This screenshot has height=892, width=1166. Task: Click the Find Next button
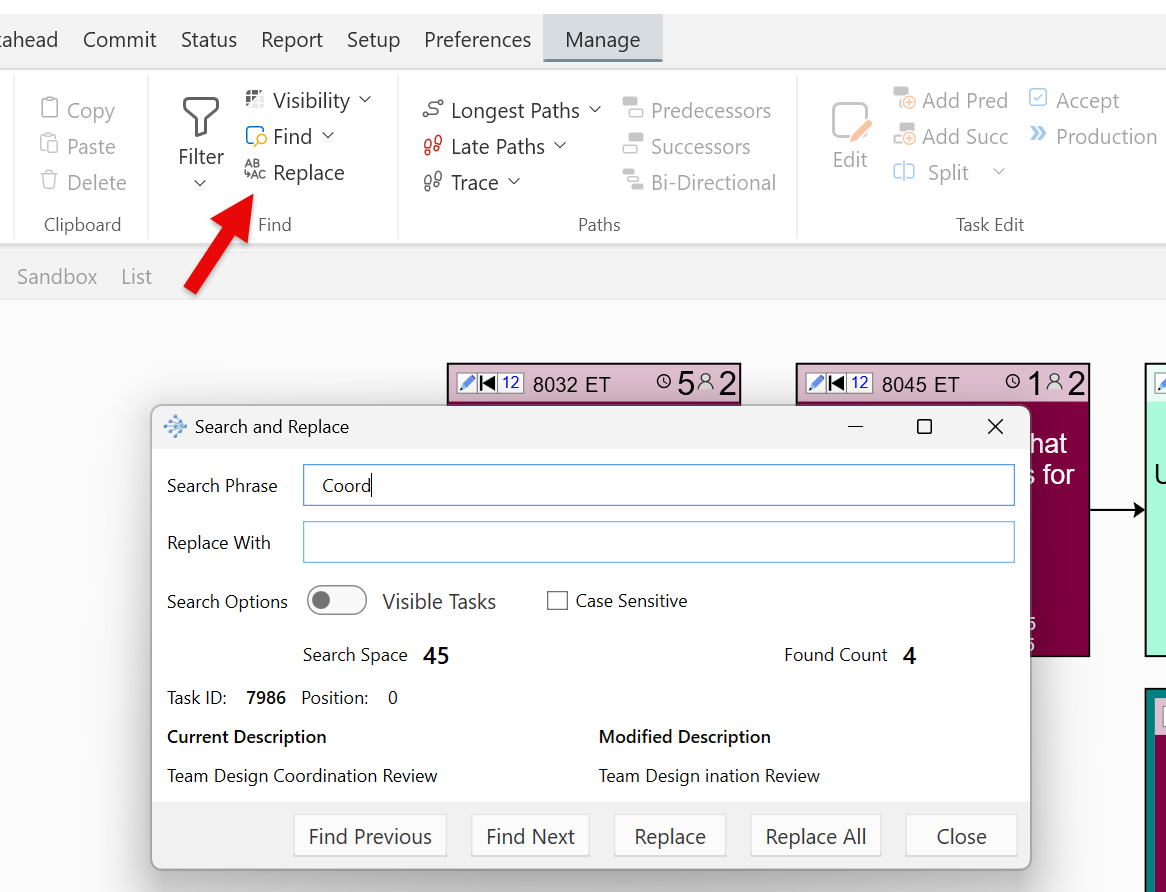tap(530, 836)
